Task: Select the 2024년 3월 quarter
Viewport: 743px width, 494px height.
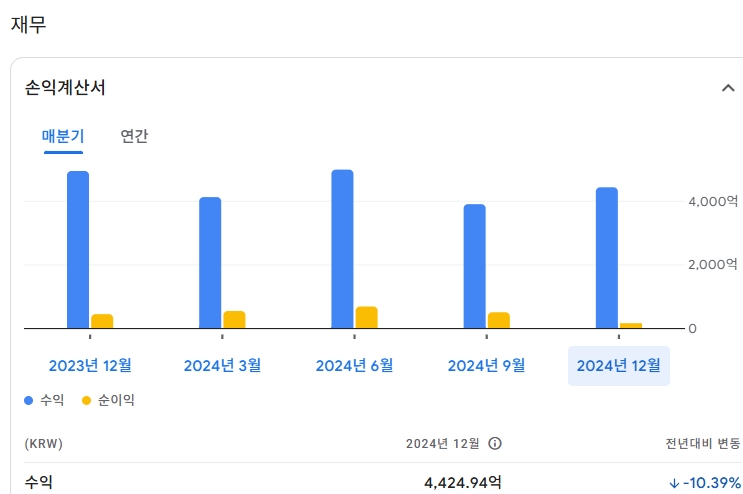Action: point(222,365)
